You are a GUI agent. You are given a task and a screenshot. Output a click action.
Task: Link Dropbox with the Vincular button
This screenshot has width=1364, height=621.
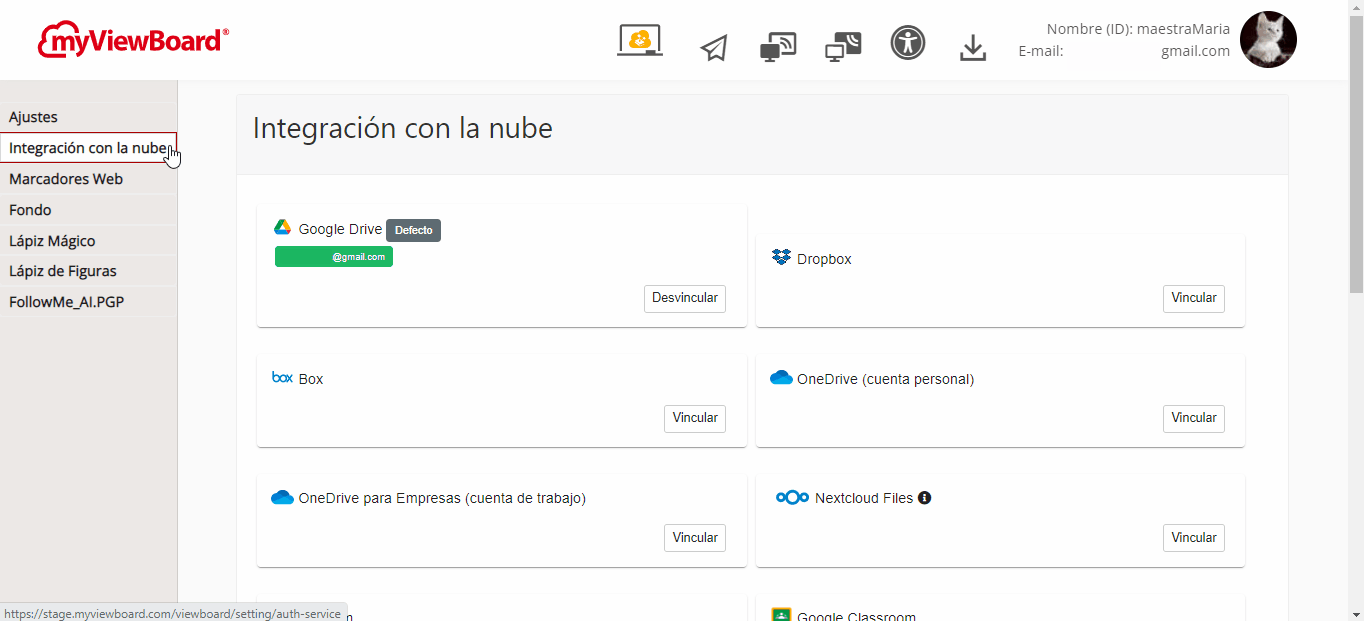click(x=1194, y=298)
